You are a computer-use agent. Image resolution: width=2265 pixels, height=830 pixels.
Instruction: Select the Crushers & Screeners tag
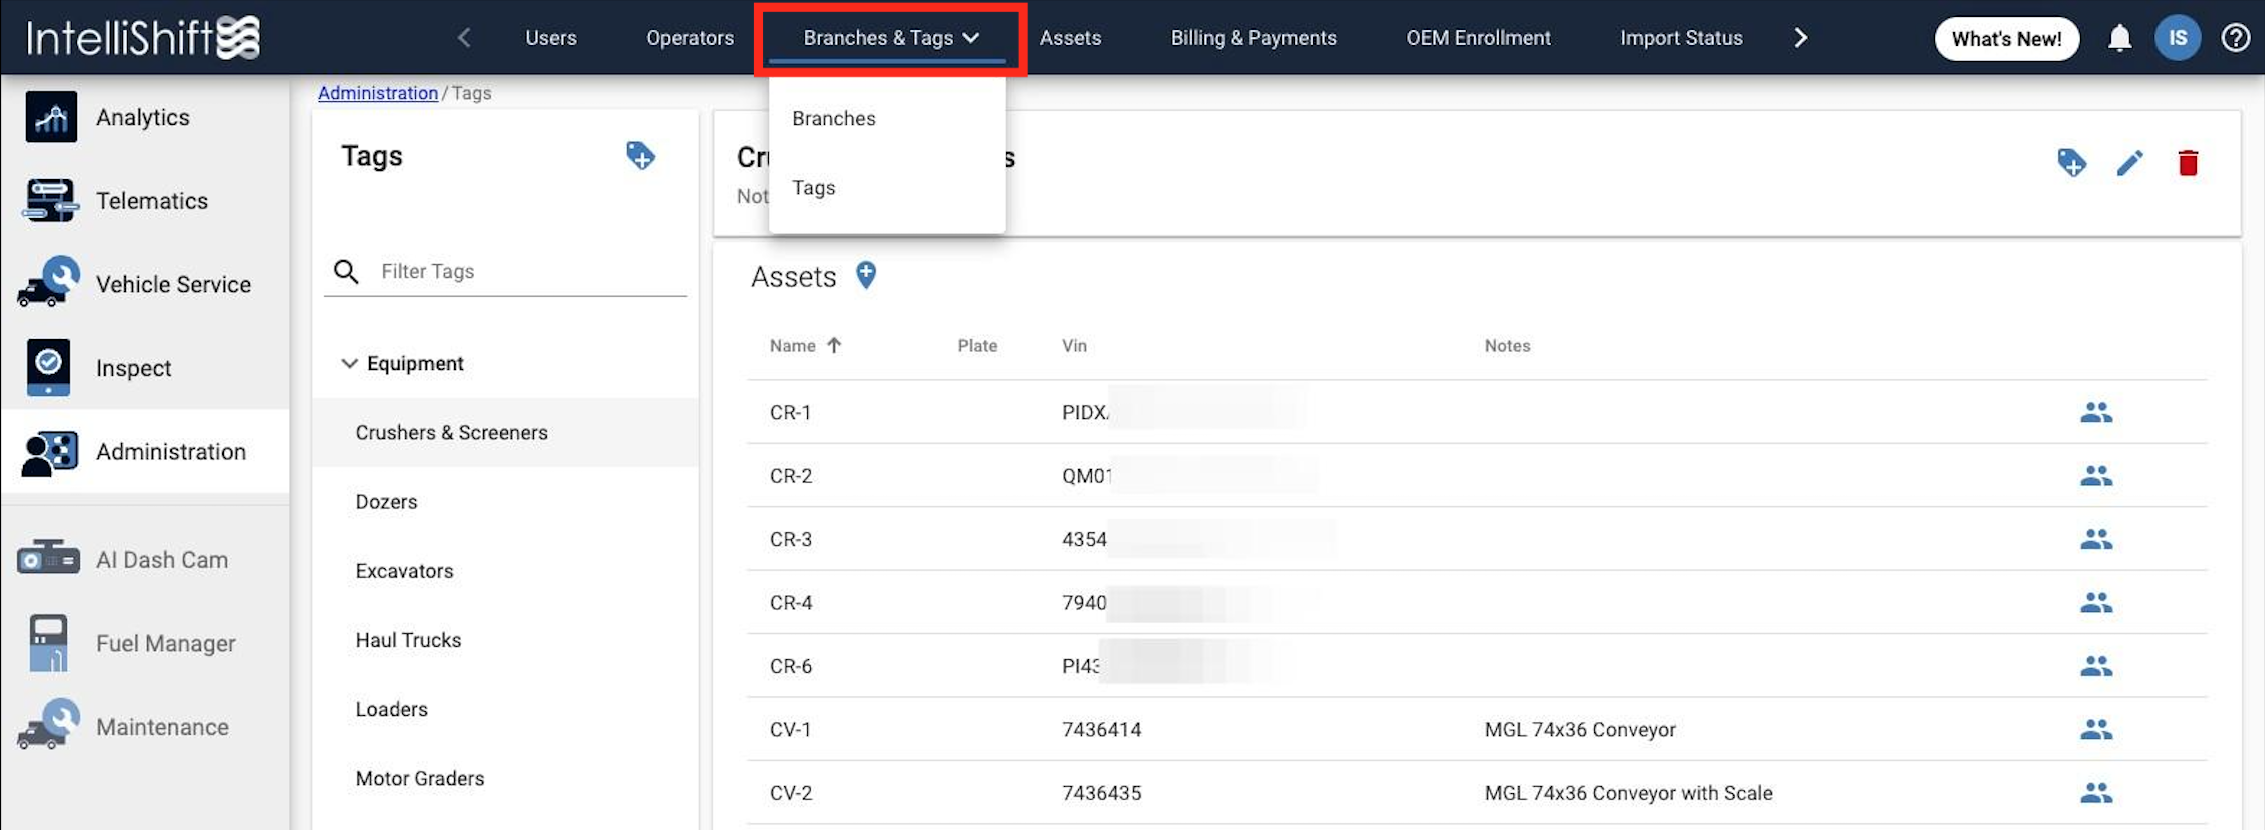click(x=505, y=432)
